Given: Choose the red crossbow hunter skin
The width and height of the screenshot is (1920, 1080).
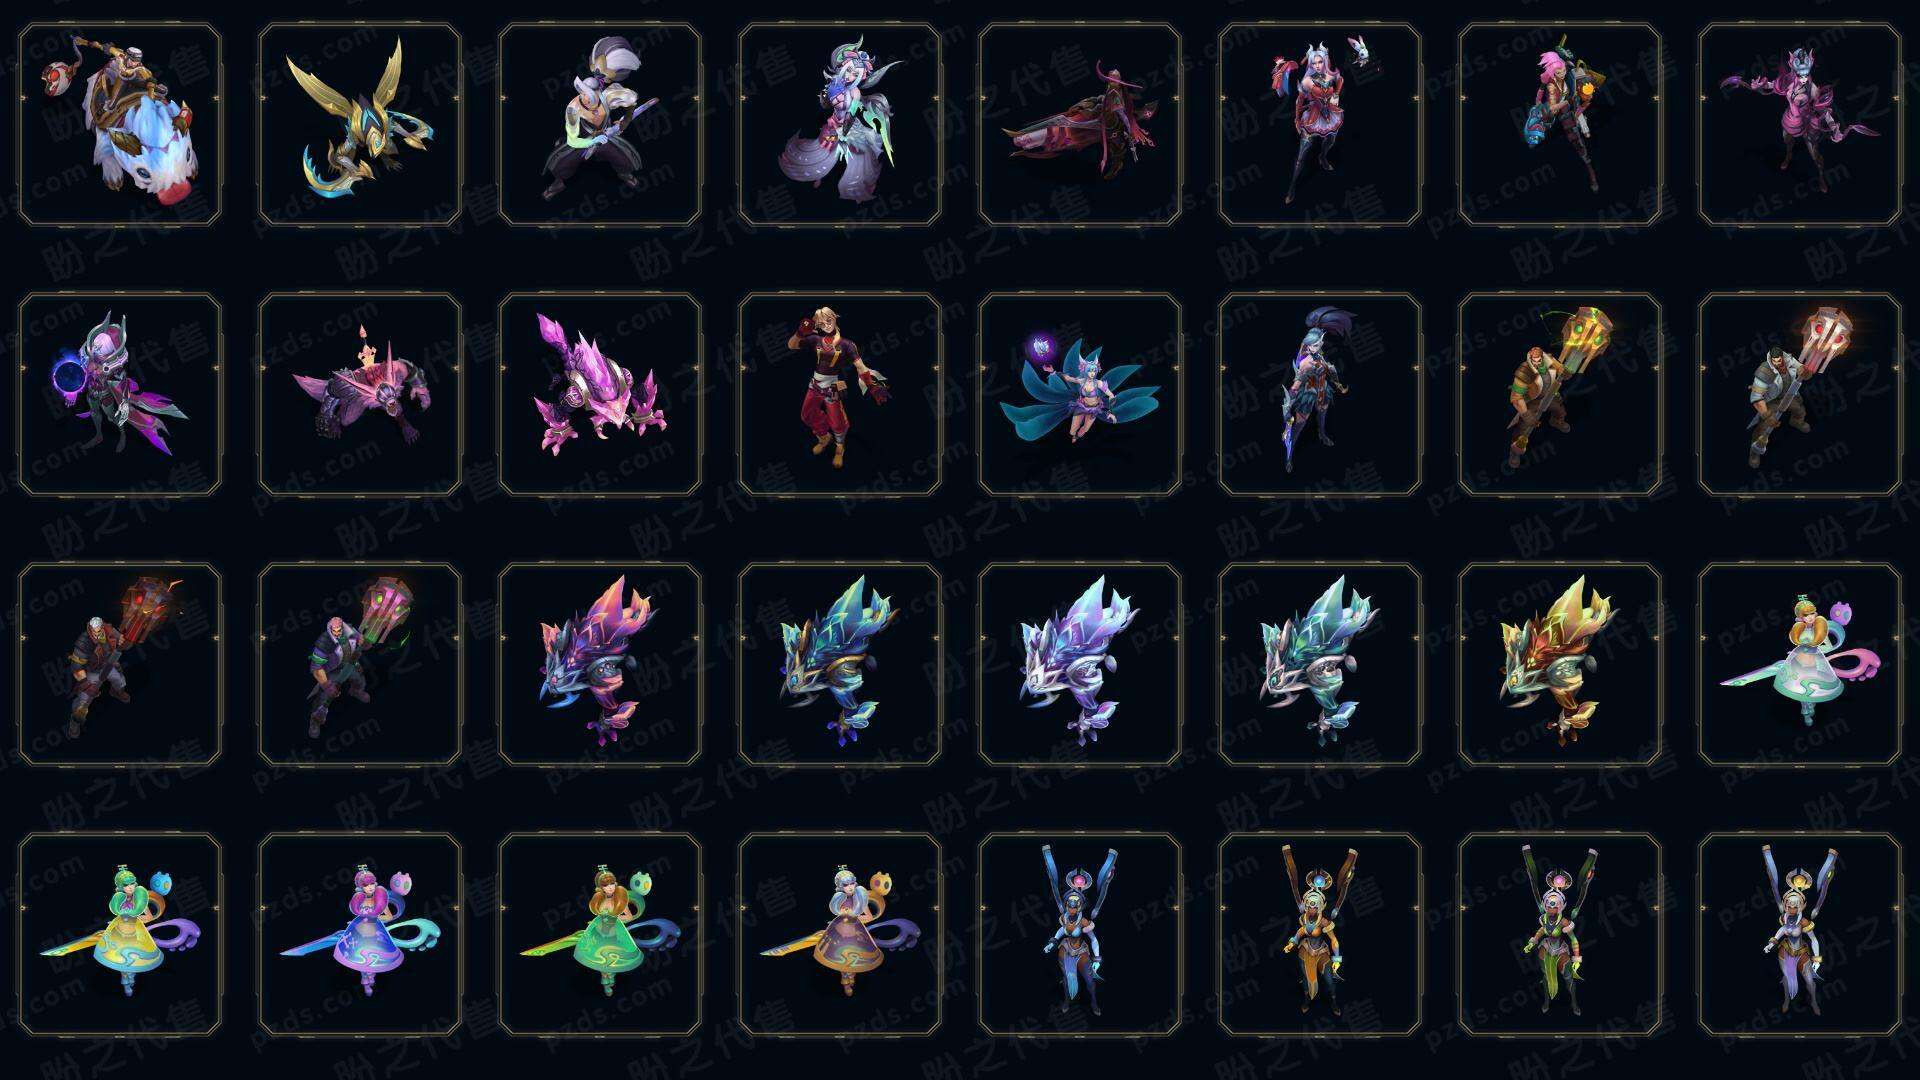Looking at the screenshot, I should (x=1080, y=125).
